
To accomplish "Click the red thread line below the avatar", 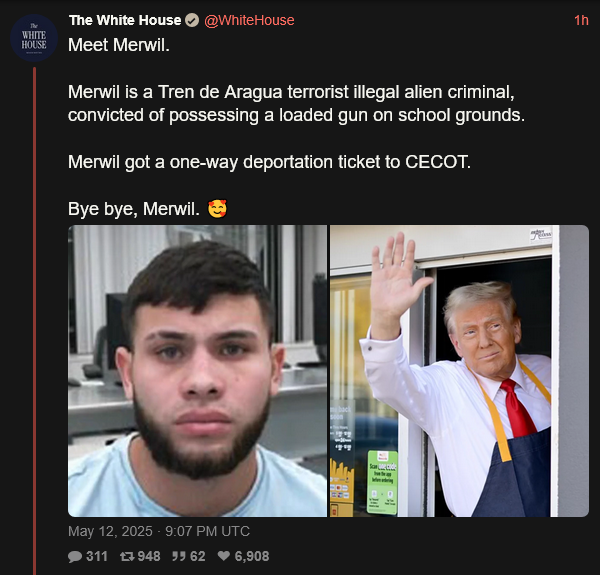I will tap(34, 321).
